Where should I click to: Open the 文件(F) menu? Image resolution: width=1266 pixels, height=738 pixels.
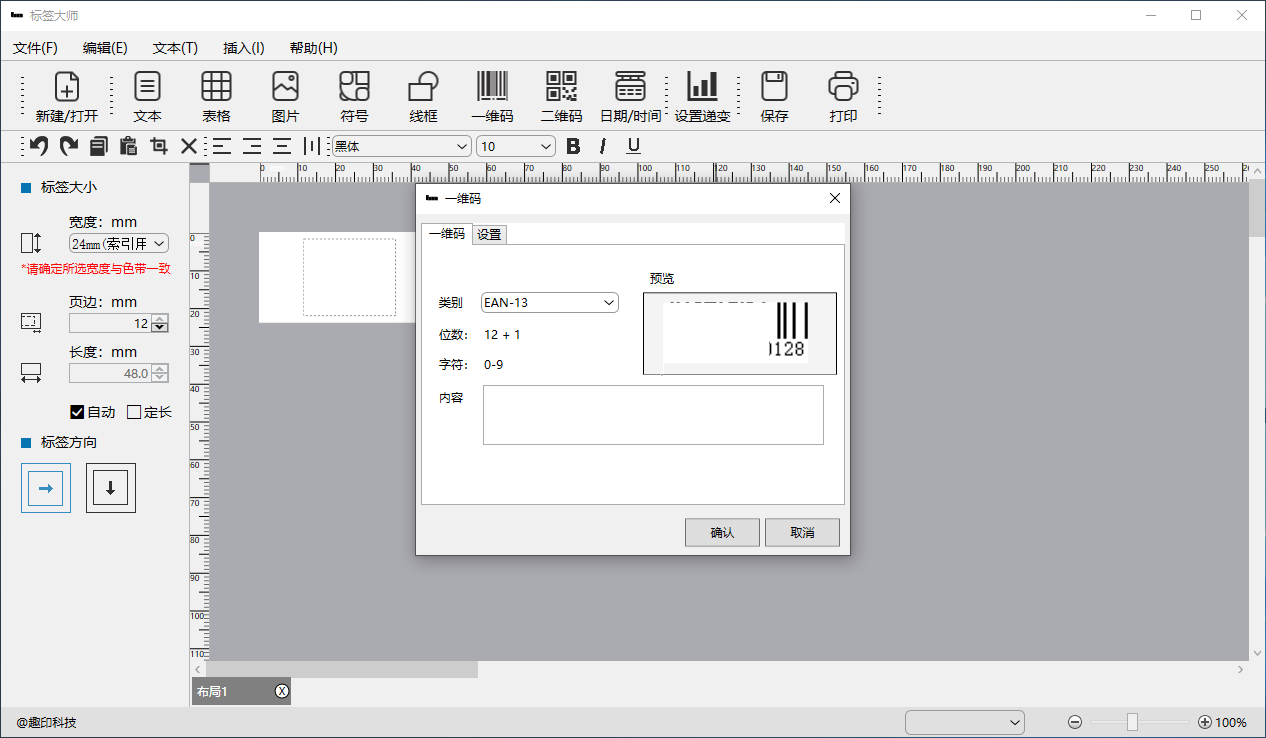[35, 48]
